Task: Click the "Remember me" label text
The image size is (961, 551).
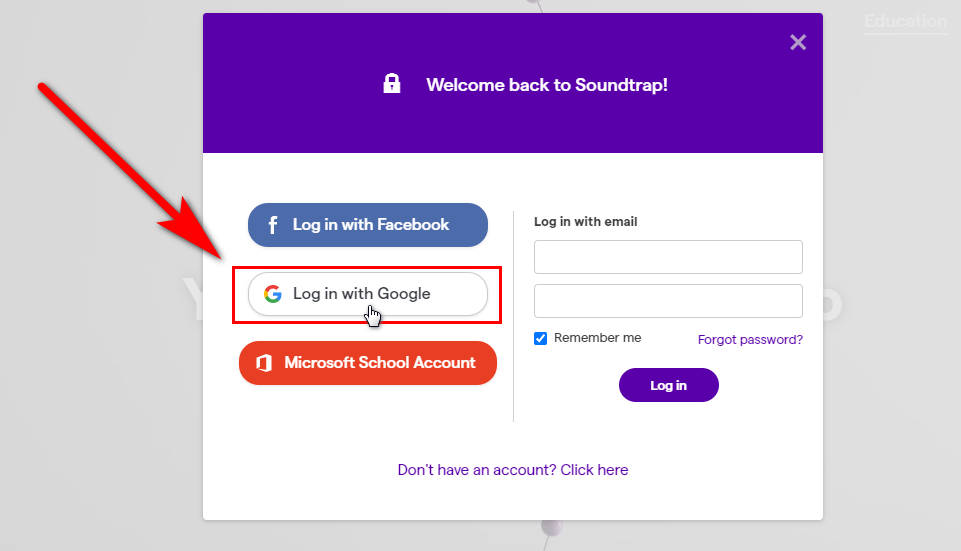Action: [x=597, y=338]
